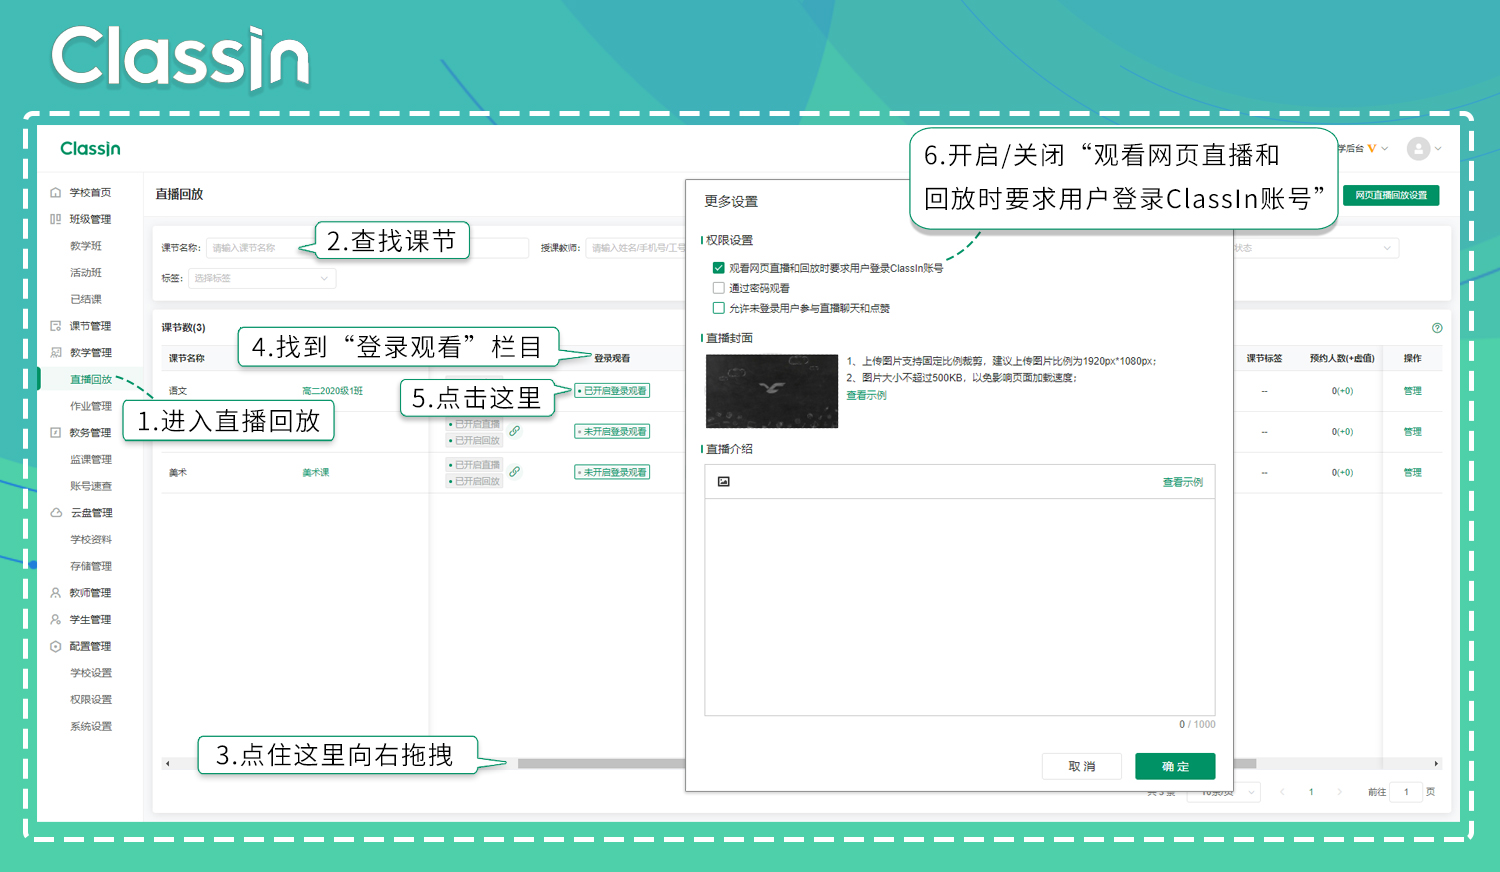Go to previous page arrow in pagination
Screen dimensions: 1500x872
click(1282, 792)
